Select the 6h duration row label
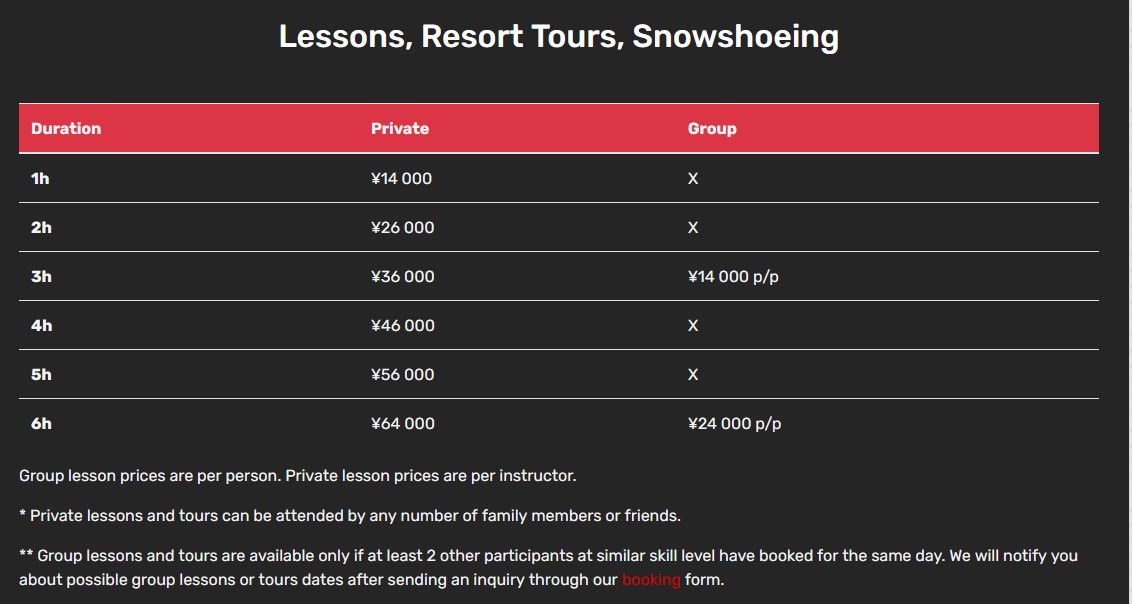The image size is (1132, 604). coord(41,424)
